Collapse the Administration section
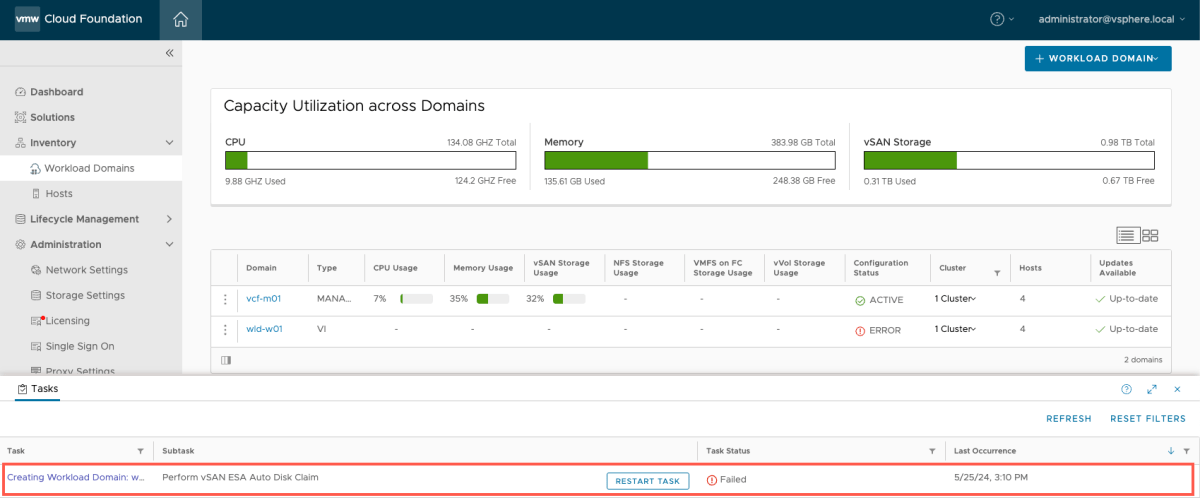Viewport: 1200px width, 498px height. pyautogui.click(x=169, y=245)
